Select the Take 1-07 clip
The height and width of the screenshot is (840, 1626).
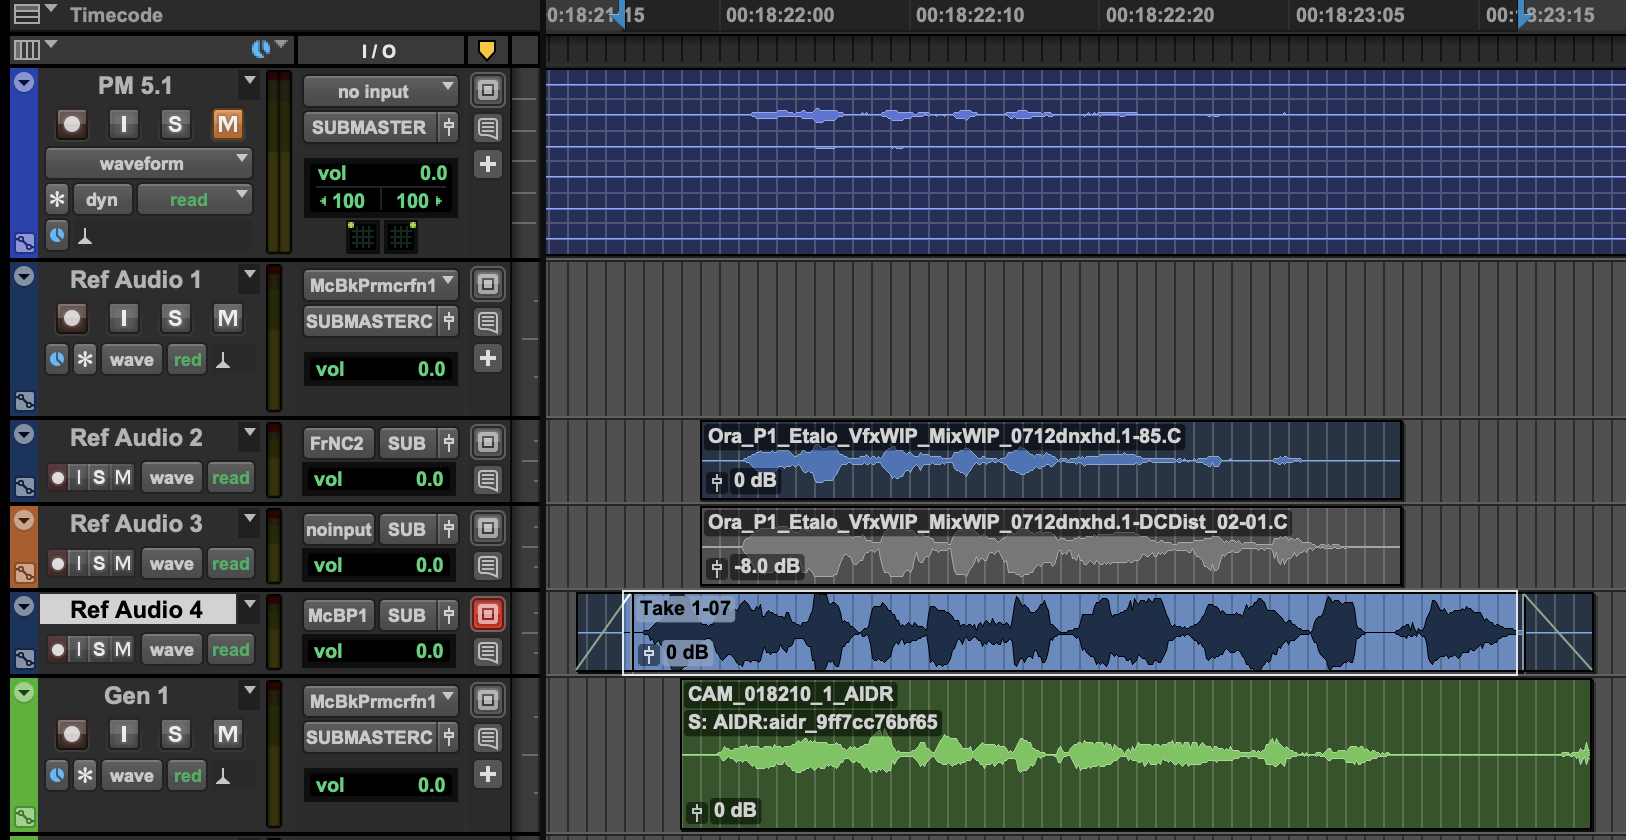(1070, 632)
